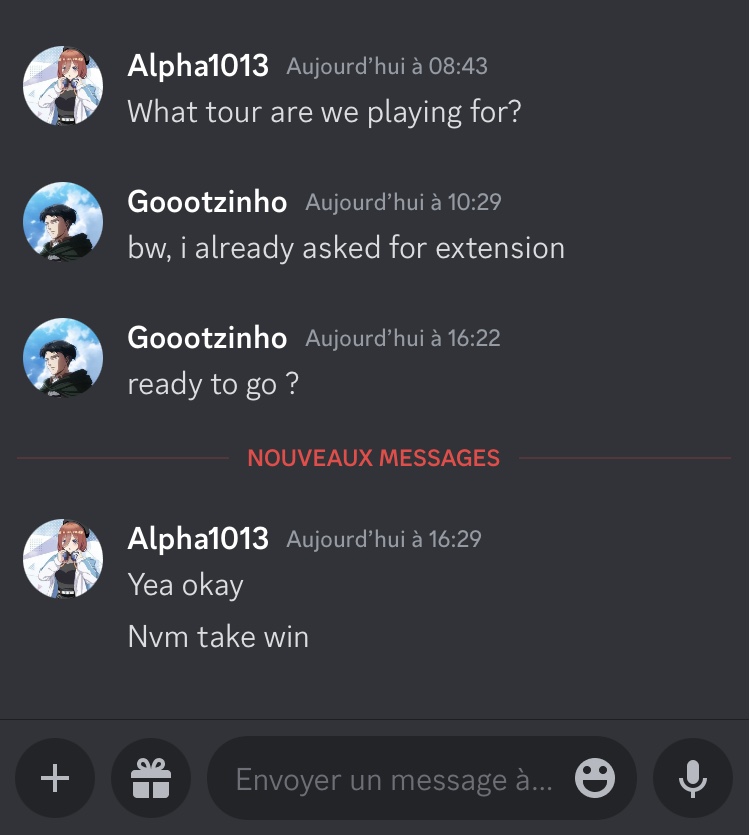Open Alpha1013's avatar on 16:29 message

[63, 559]
